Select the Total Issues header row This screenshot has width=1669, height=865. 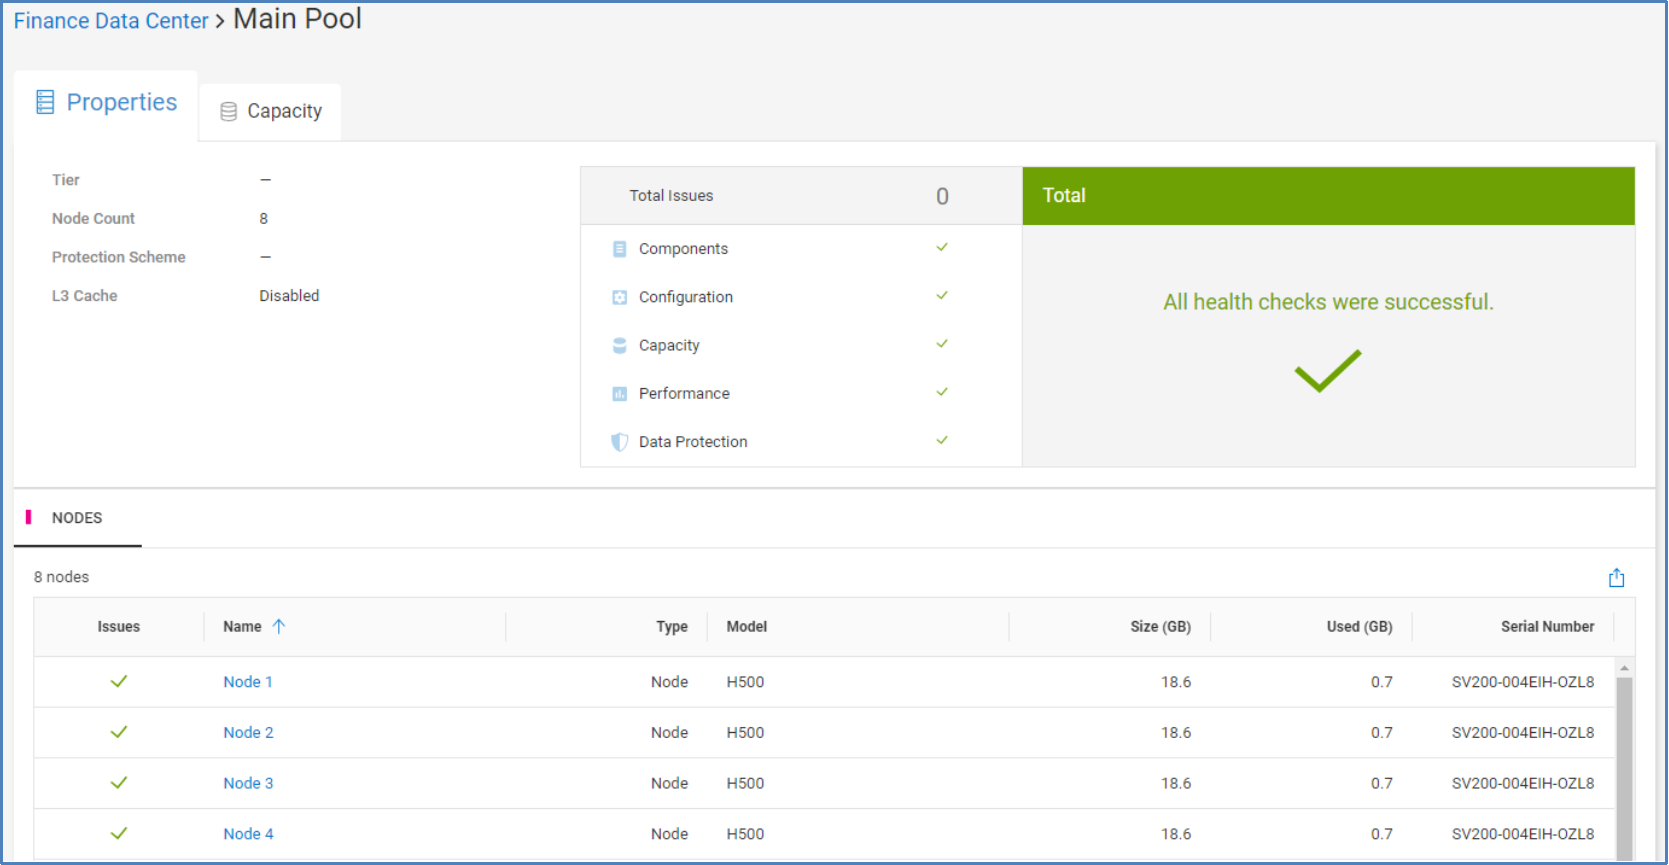[801, 196]
